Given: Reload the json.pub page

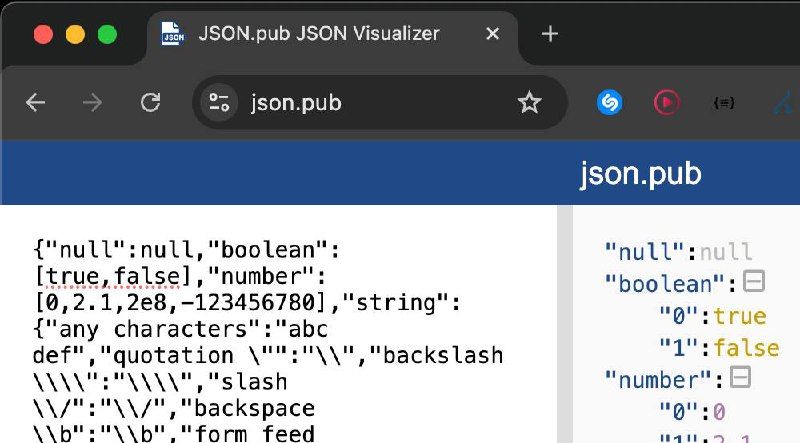Looking at the screenshot, I should [x=151, y=103].
